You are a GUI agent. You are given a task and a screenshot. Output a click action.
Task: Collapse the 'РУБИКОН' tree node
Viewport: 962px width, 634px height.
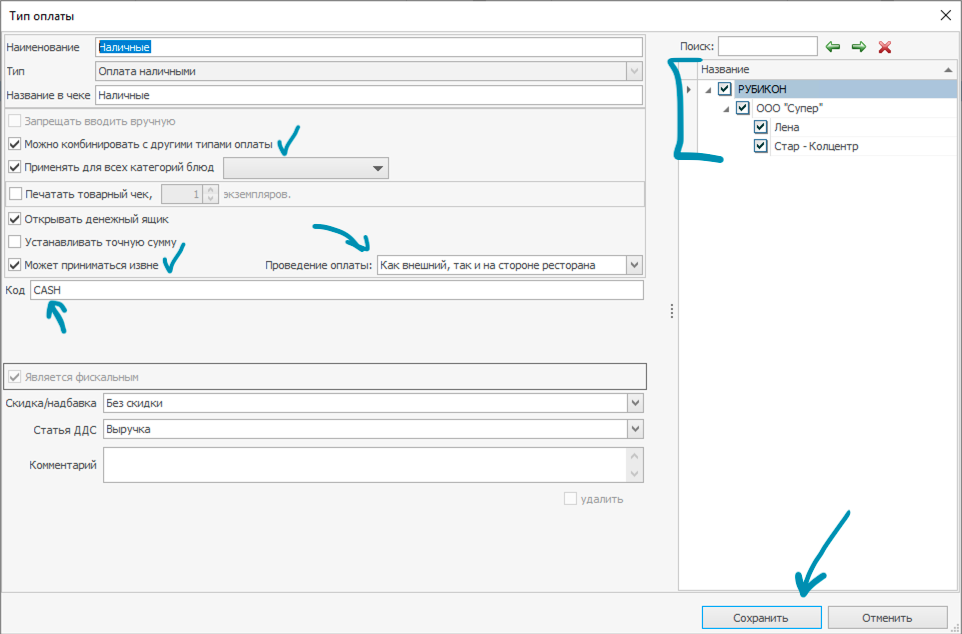[x=708, y=90]
